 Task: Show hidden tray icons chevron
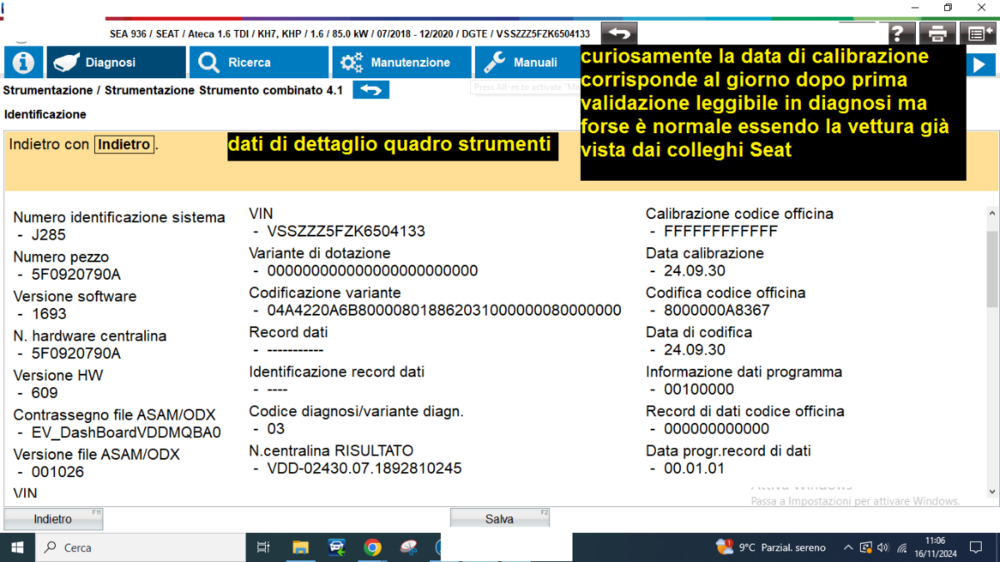click(848, 547)
